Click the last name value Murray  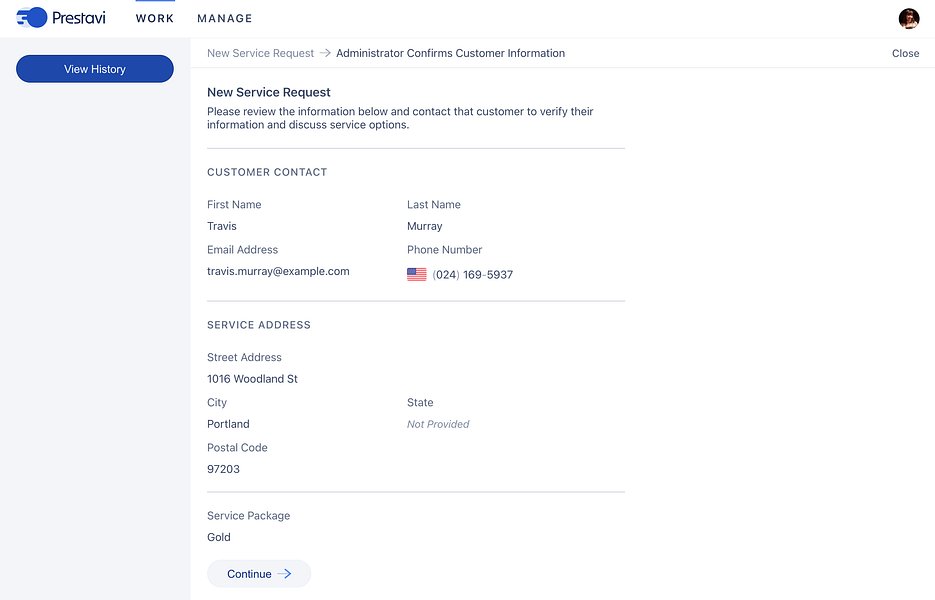[425, 226]
